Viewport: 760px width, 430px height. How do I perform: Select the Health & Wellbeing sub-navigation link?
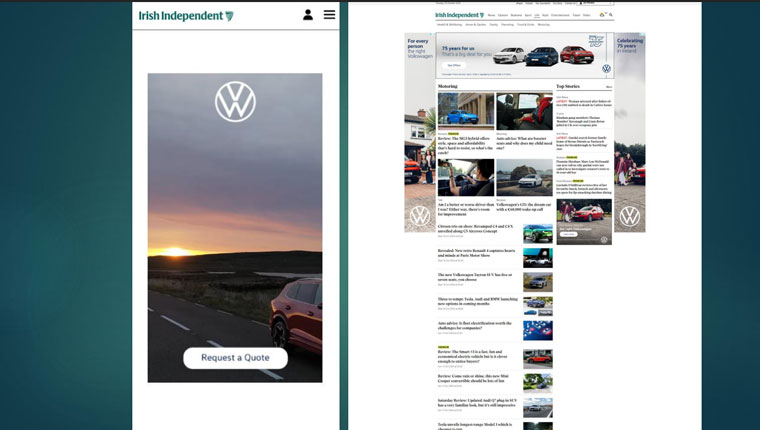pos(449,25)
